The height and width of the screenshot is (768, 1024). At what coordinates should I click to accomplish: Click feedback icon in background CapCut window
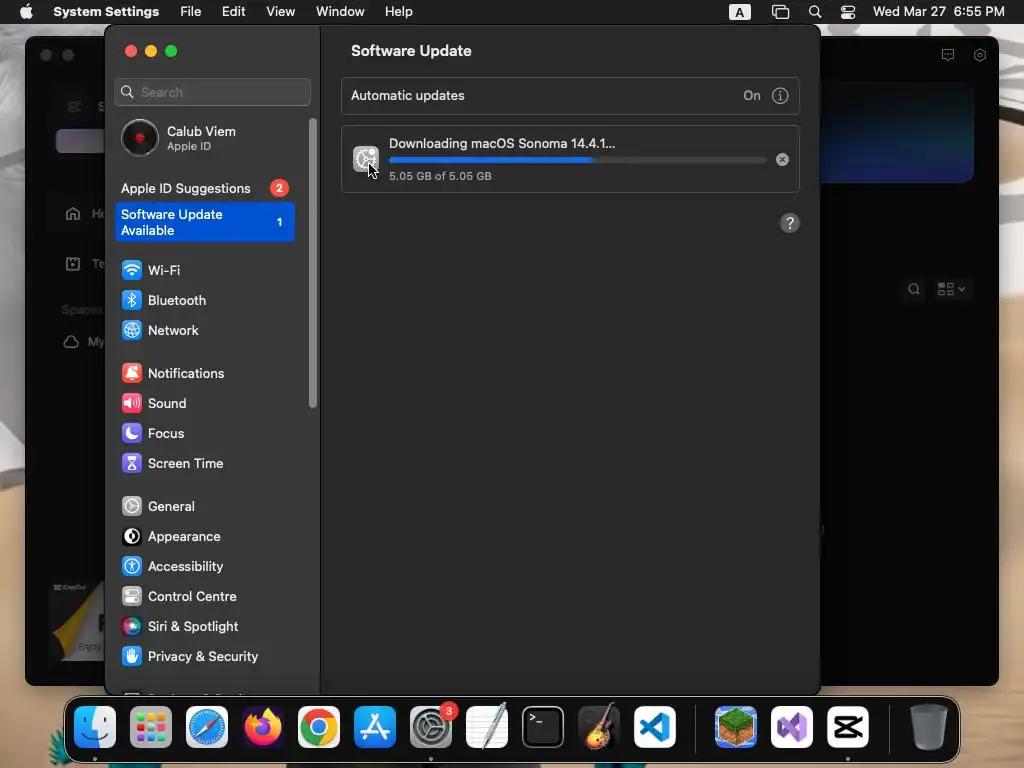[x=948, y=55]
